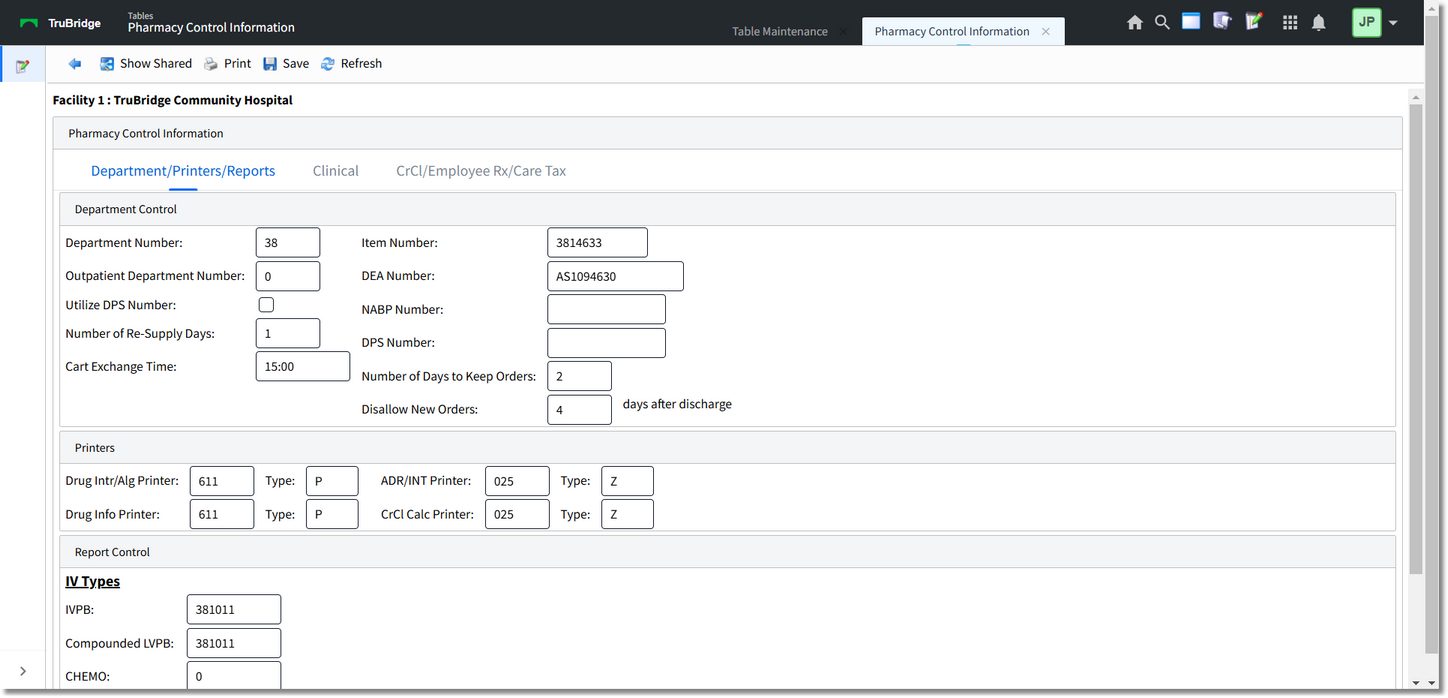Click the JP user avatar

click(x=1366, y=22)
